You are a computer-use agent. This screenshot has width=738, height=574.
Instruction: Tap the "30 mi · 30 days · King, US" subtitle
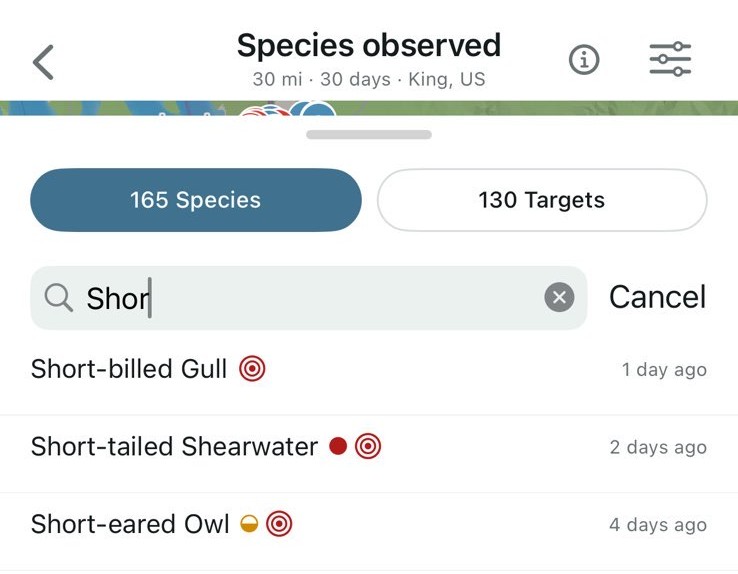click(368, 79)
